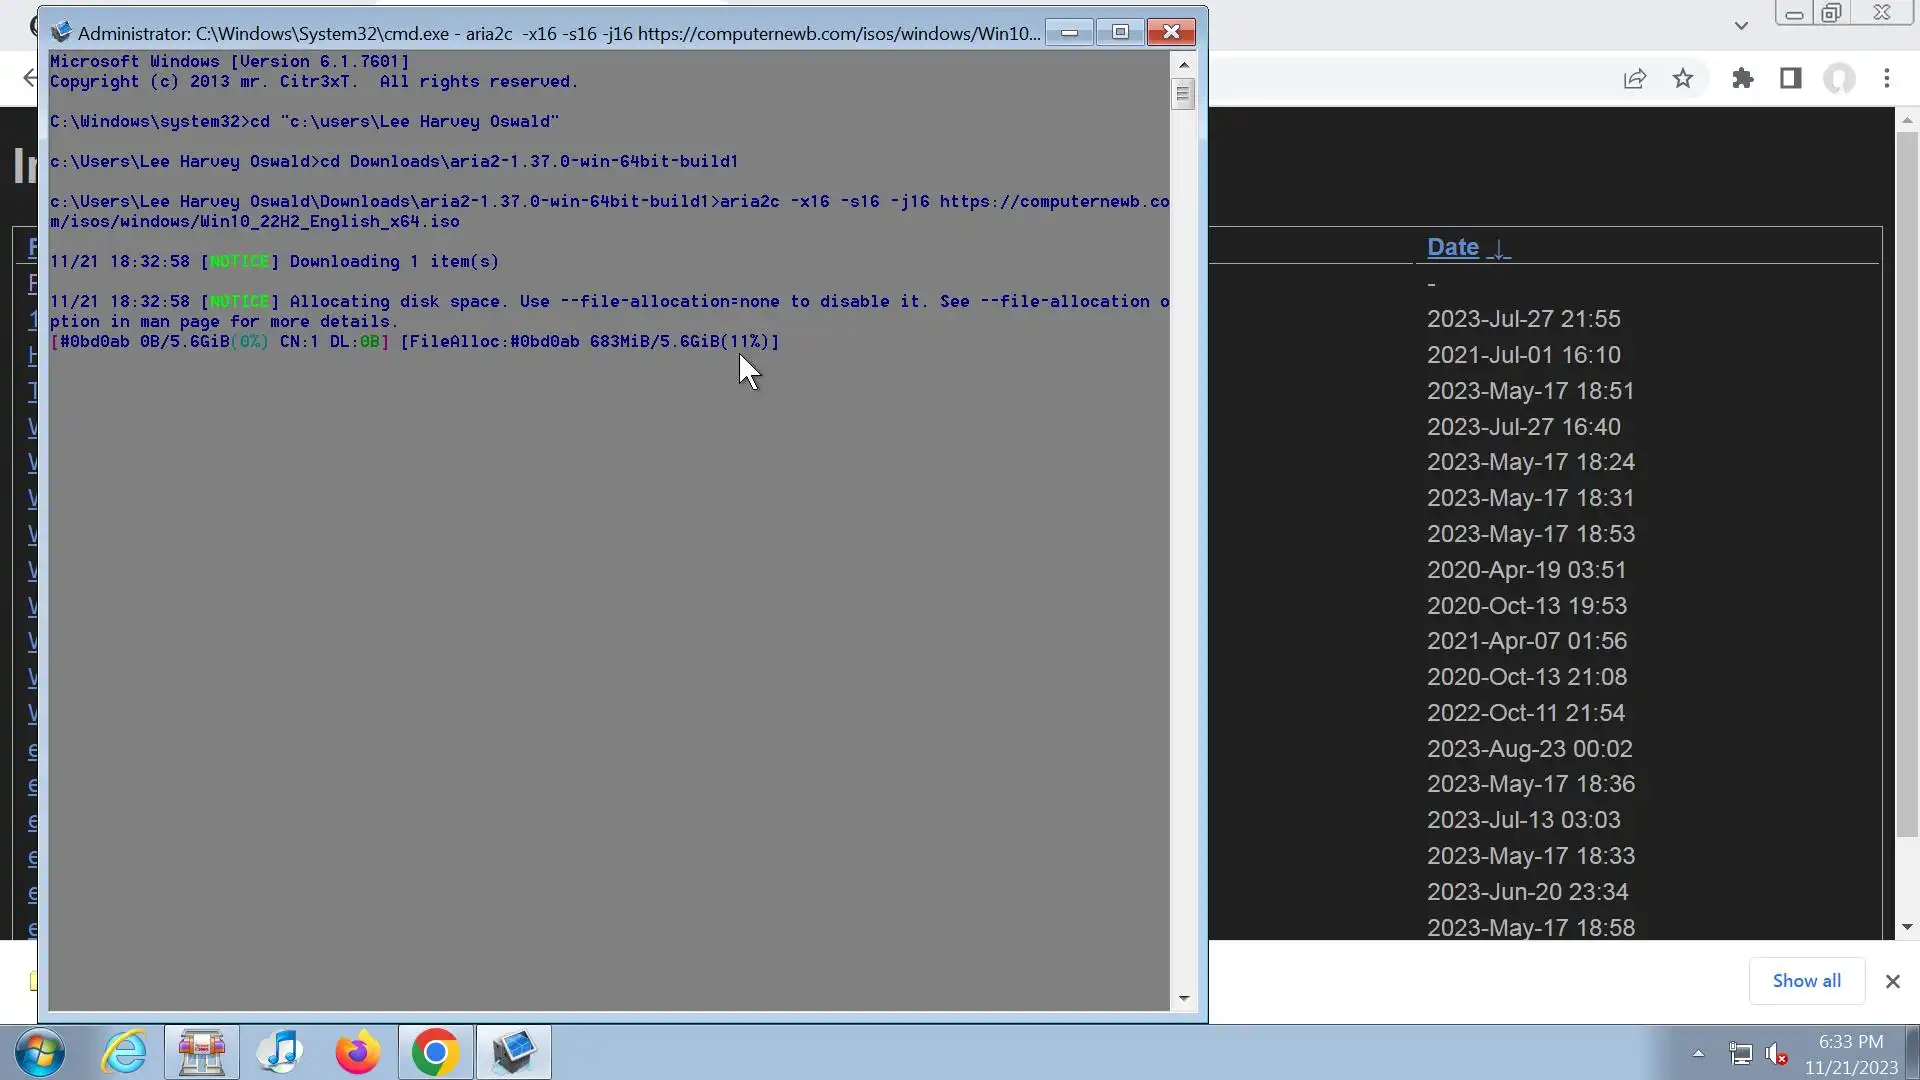1920x1080 pixels.
Task: Open iTunes from the taskbar
Action: pyautogui.click(x=279, y=1053)
